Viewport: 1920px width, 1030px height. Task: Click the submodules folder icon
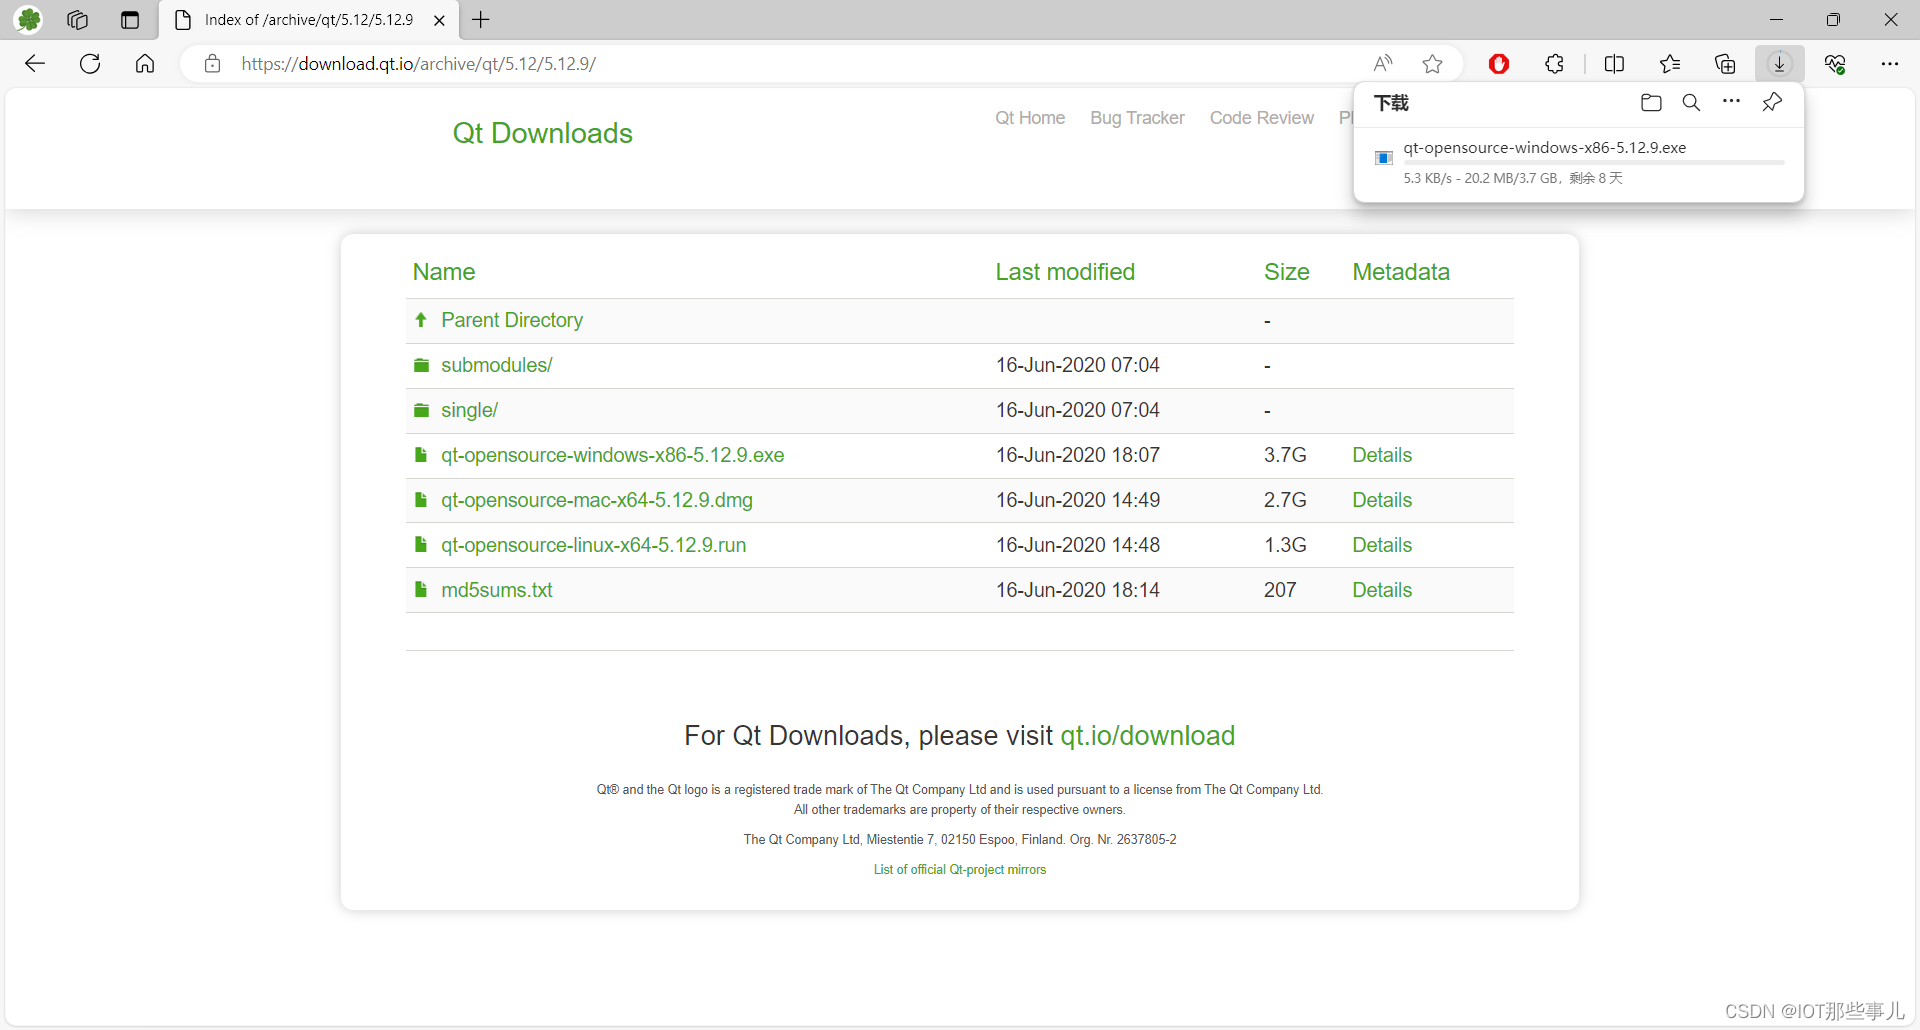pos(422,365)
